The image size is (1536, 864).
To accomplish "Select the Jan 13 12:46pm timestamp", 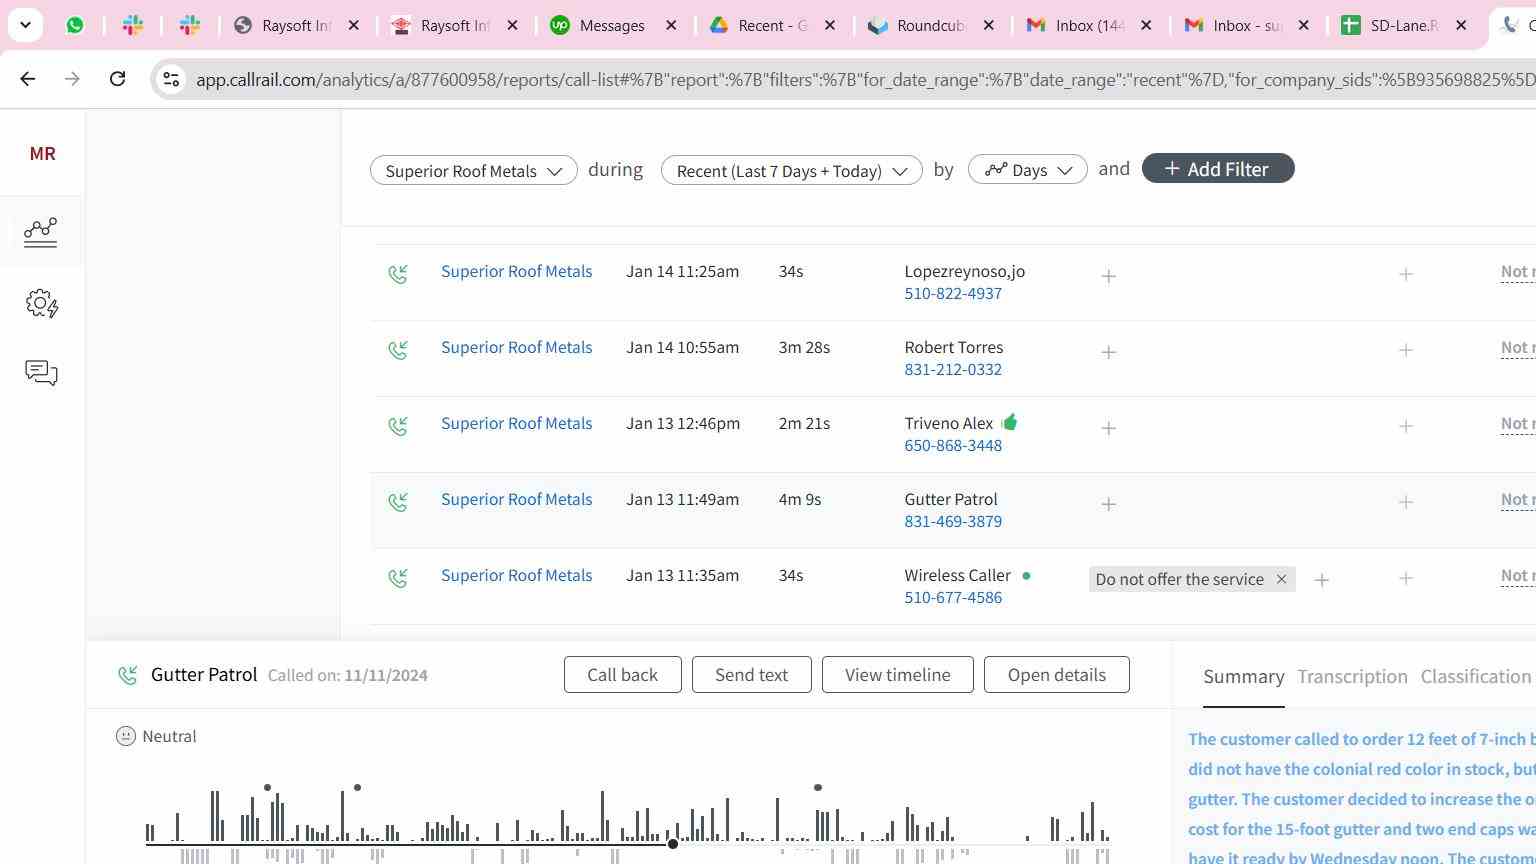I will [683, 424].
